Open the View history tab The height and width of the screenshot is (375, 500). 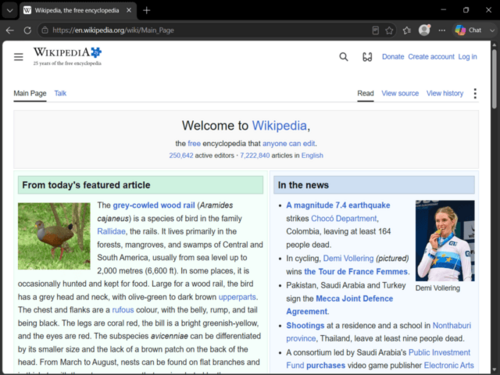click(445, 93)
